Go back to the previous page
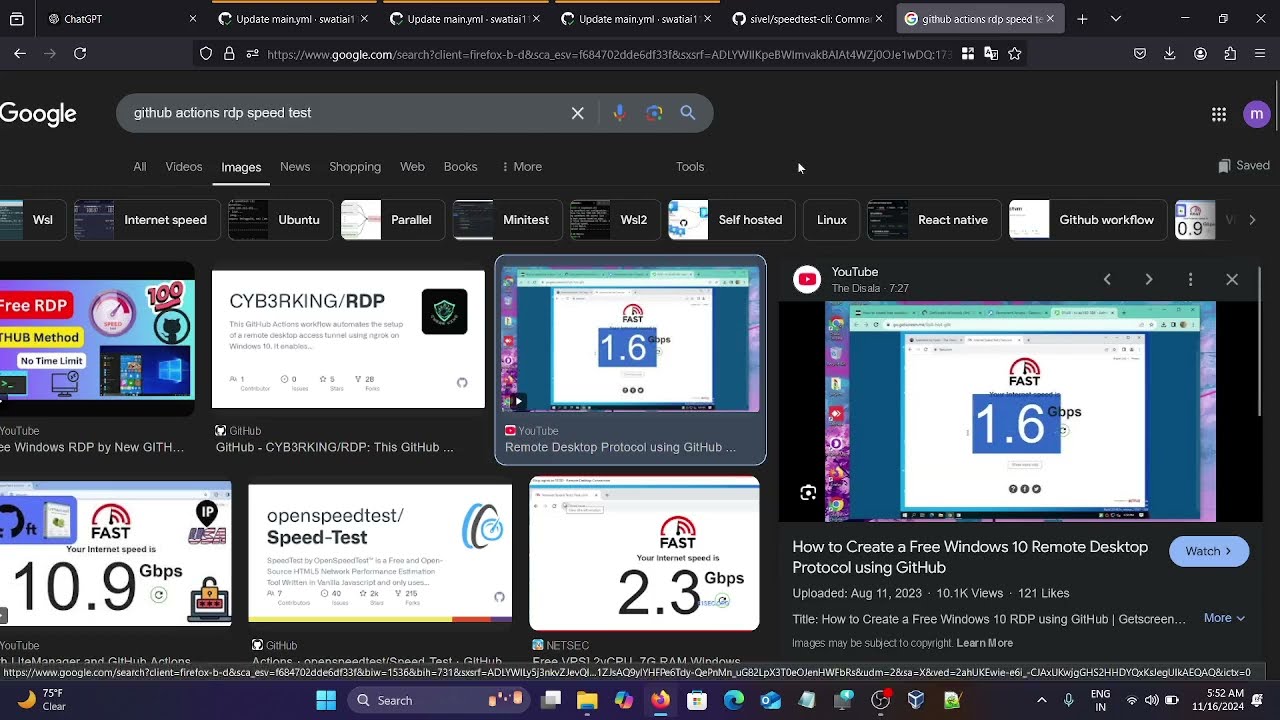This screenshot has height=720, width=1280. (x=20, y=53)
